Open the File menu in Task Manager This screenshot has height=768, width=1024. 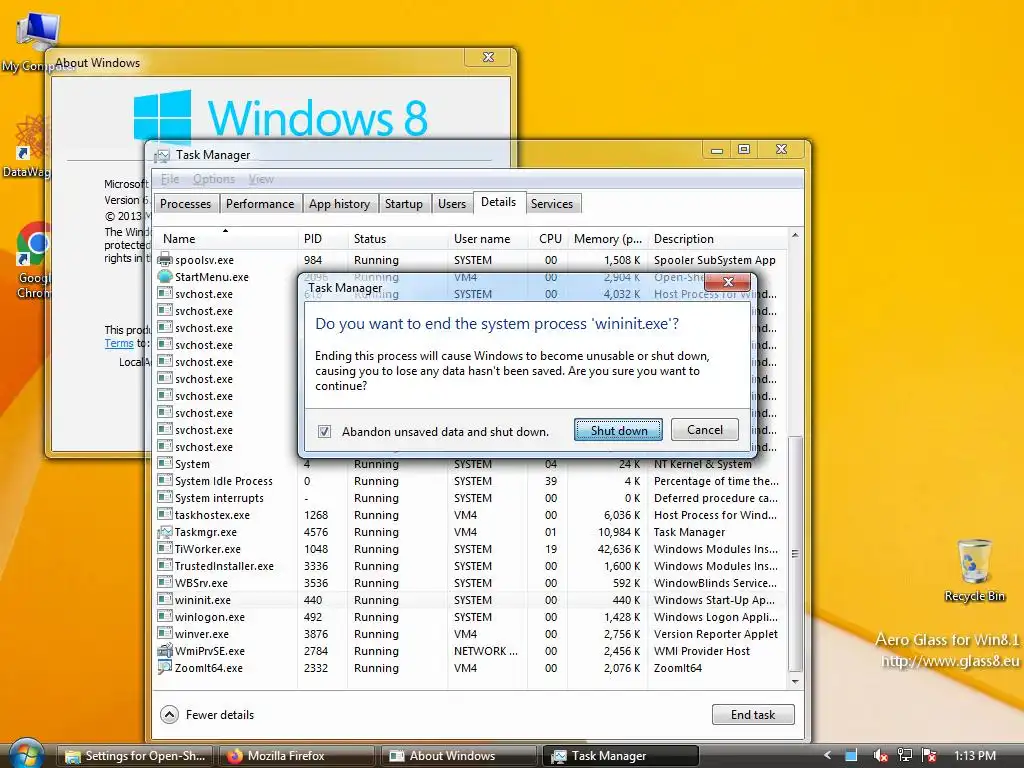coord(170,179)
